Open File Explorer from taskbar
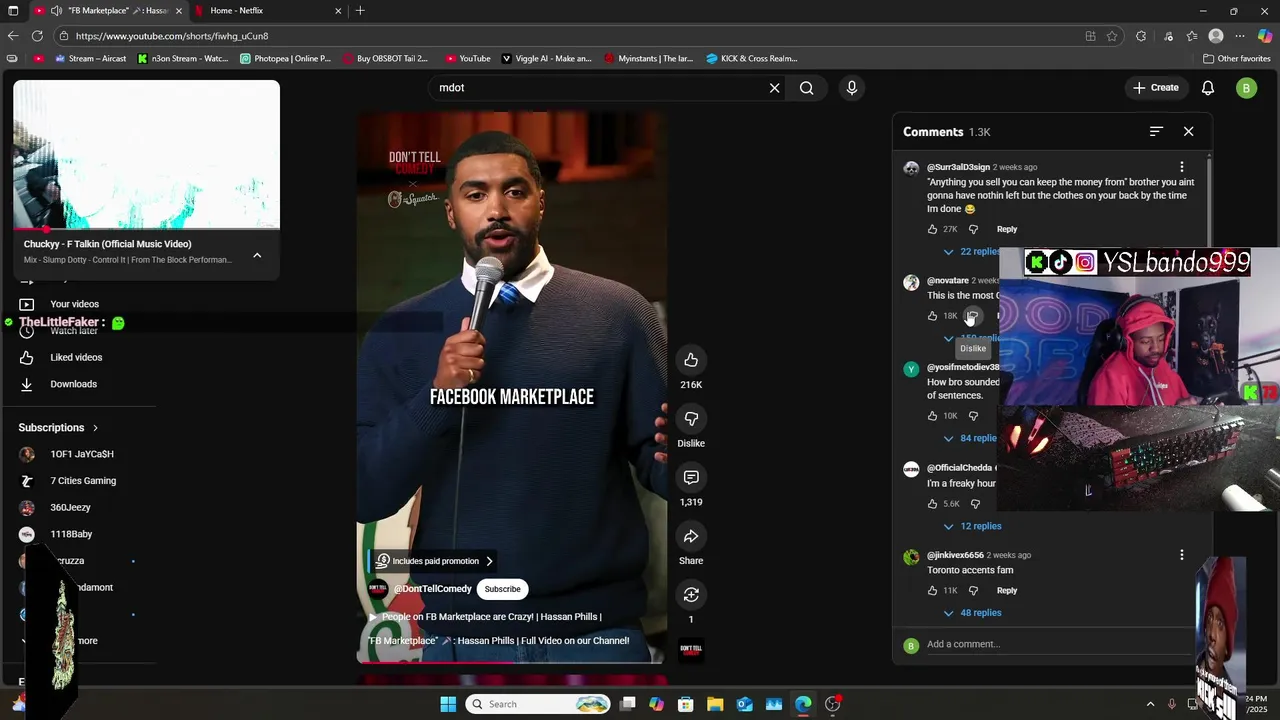The image size is (1280, 720). point(715,704)
